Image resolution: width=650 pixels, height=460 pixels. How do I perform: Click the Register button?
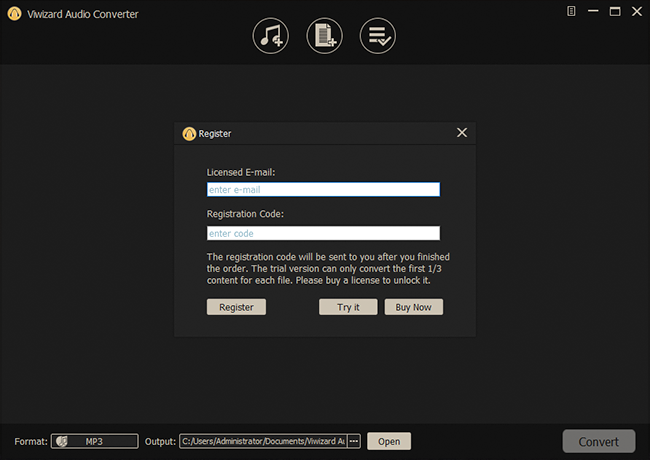click(x=236, y=307)
